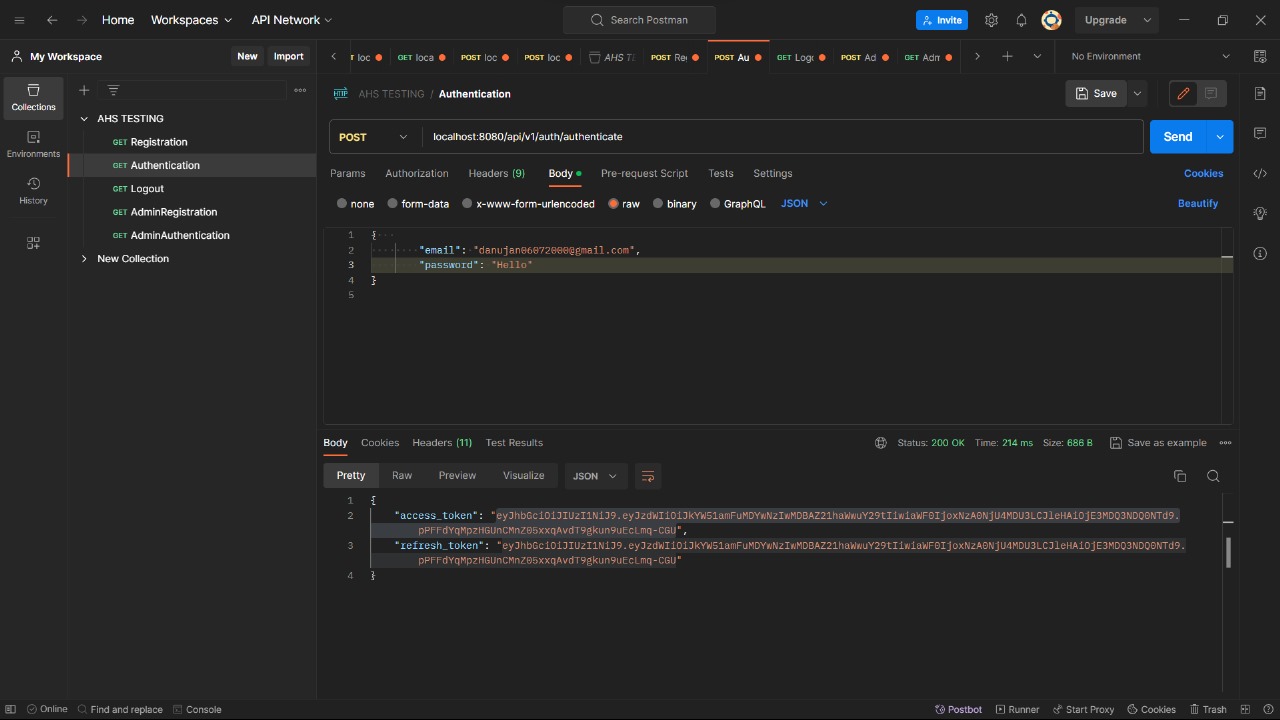The height and width of the screenshot is (720, 1280).
Task: Copy the response body with copy icon
Action: (1180, 476)
